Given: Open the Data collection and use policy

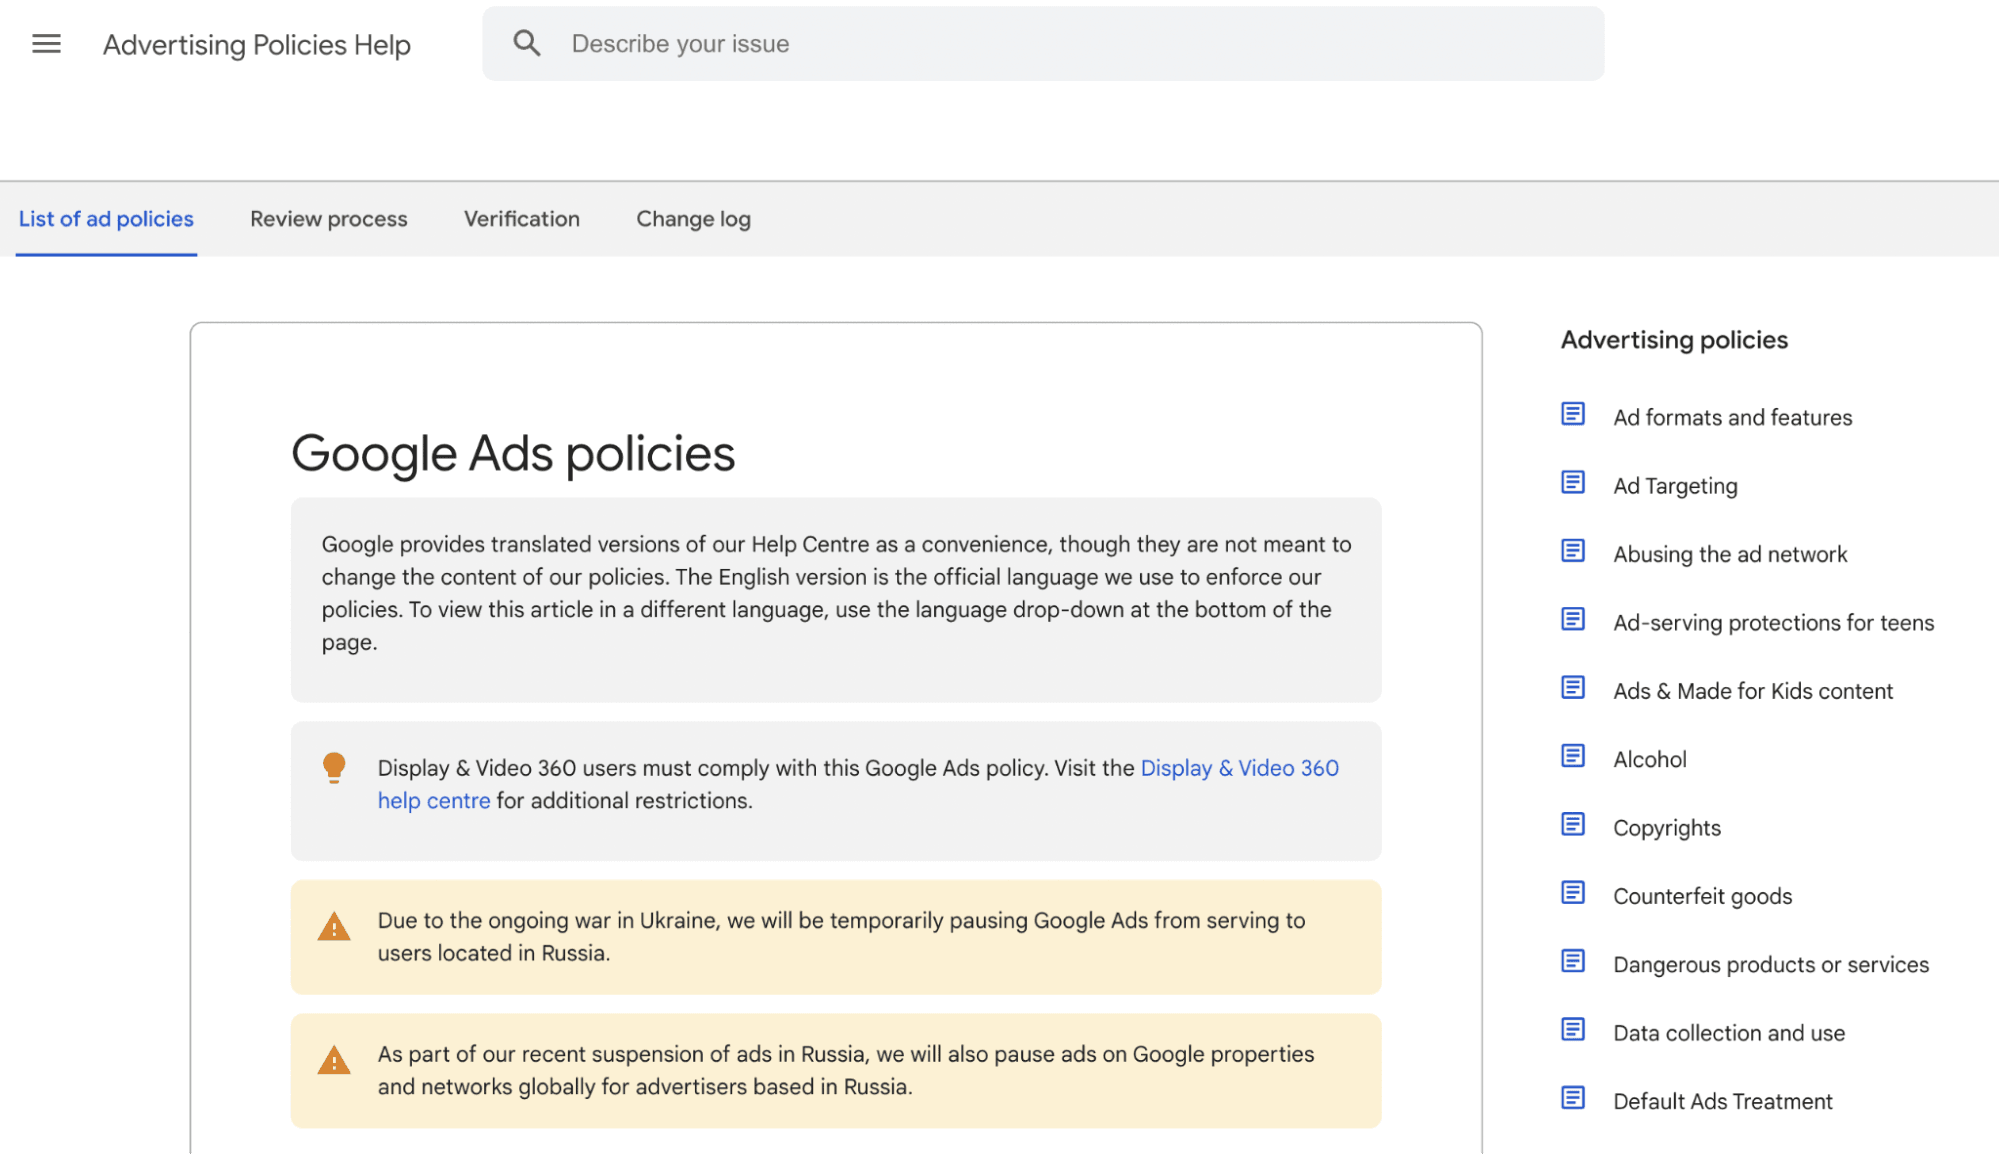Looking at the screenshot, I should tap(1728, 1032).
